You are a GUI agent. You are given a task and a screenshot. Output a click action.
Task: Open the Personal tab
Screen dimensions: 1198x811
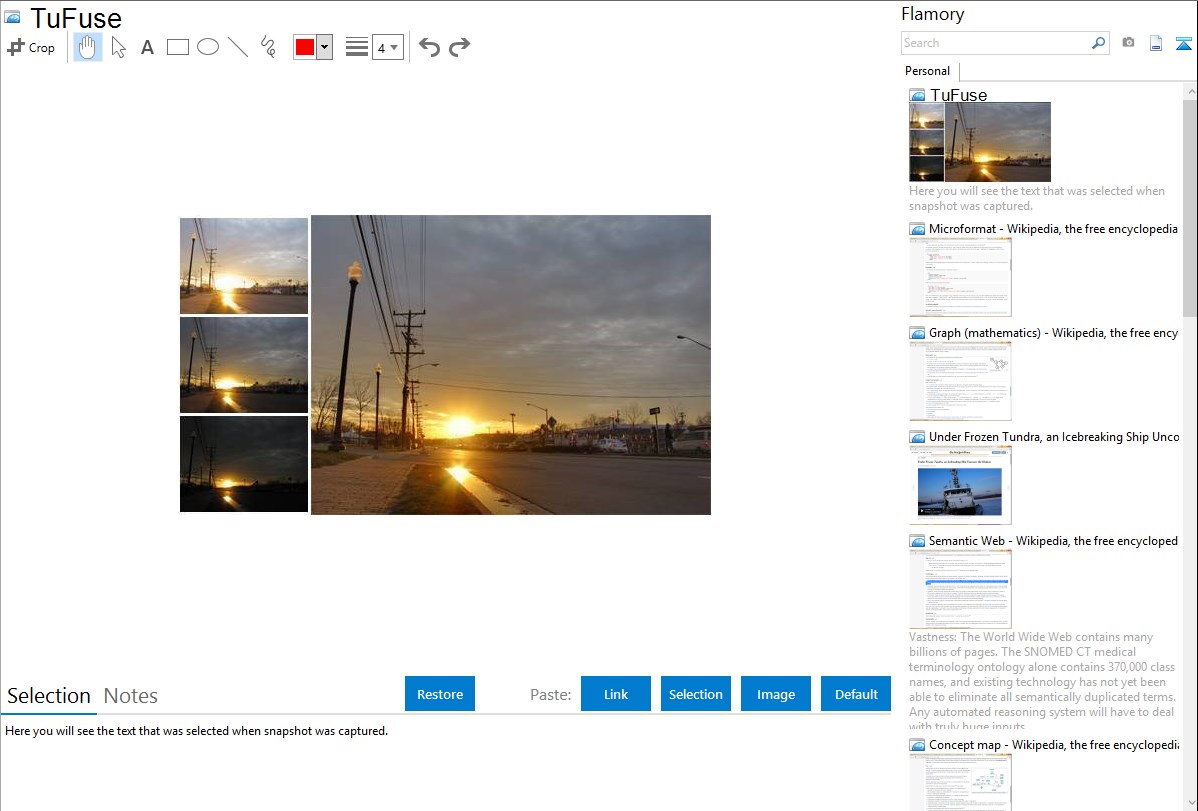coord(928,71)
